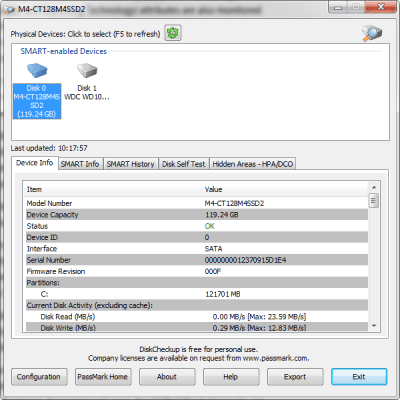Select the Device Info tab
400x400 pixels.
tap(35, 163)
